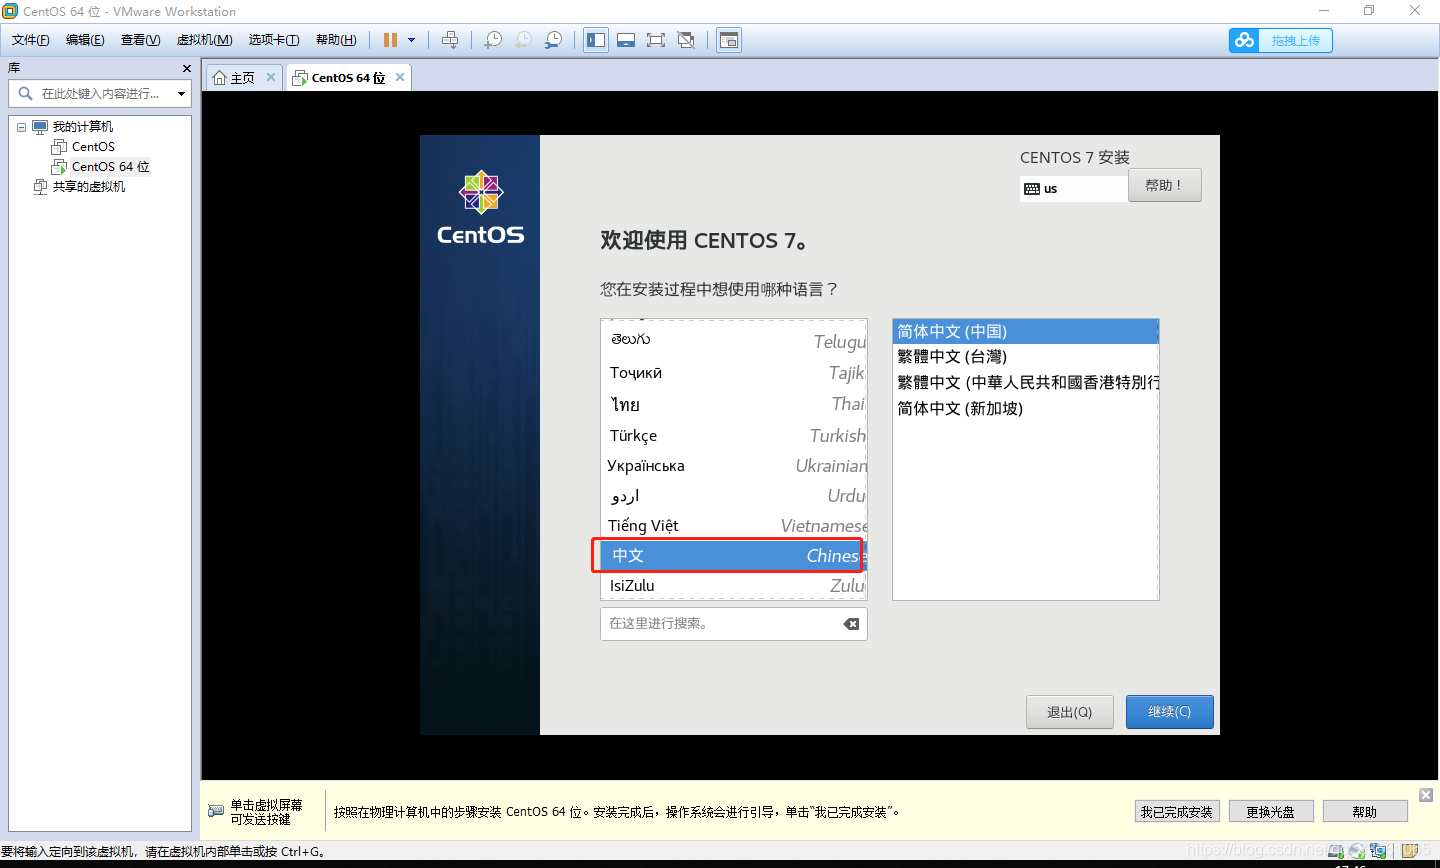Open the 帮助(H) menu
Screen dimensions: 1440x868
(x=336, y=40)
